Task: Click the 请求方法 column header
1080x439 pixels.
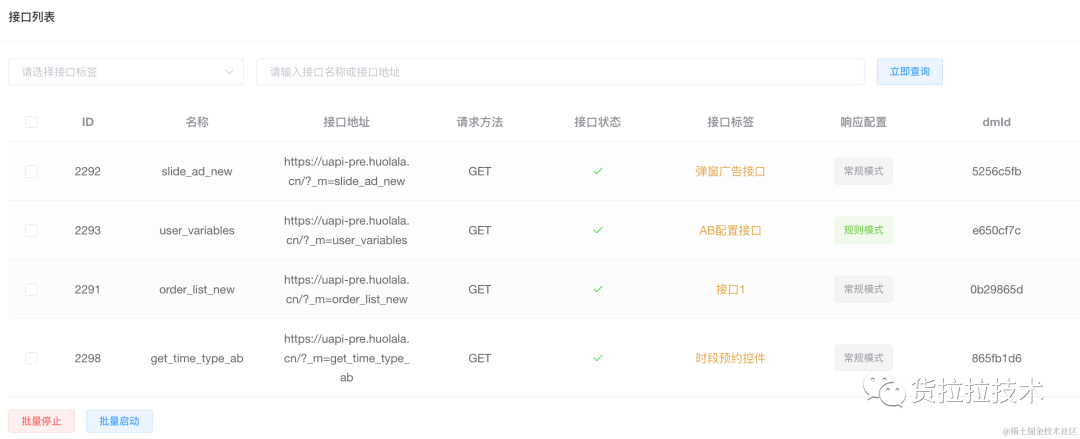Action: coord(479,122)
